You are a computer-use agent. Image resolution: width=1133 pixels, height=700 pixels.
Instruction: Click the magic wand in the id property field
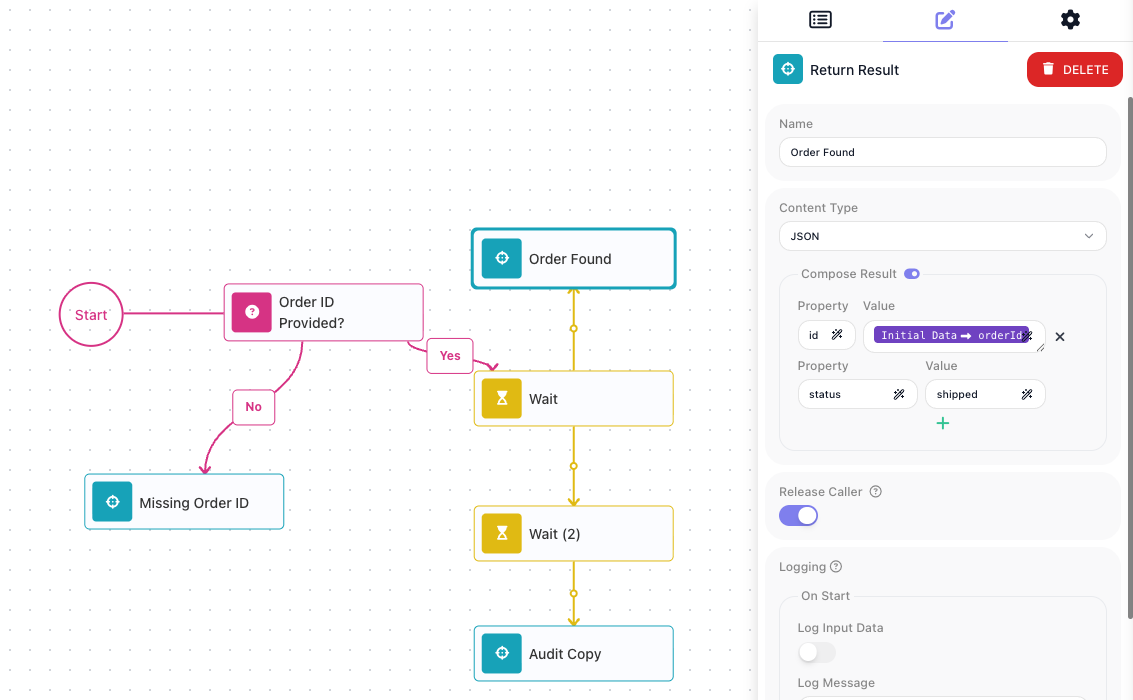click(837, 334)
